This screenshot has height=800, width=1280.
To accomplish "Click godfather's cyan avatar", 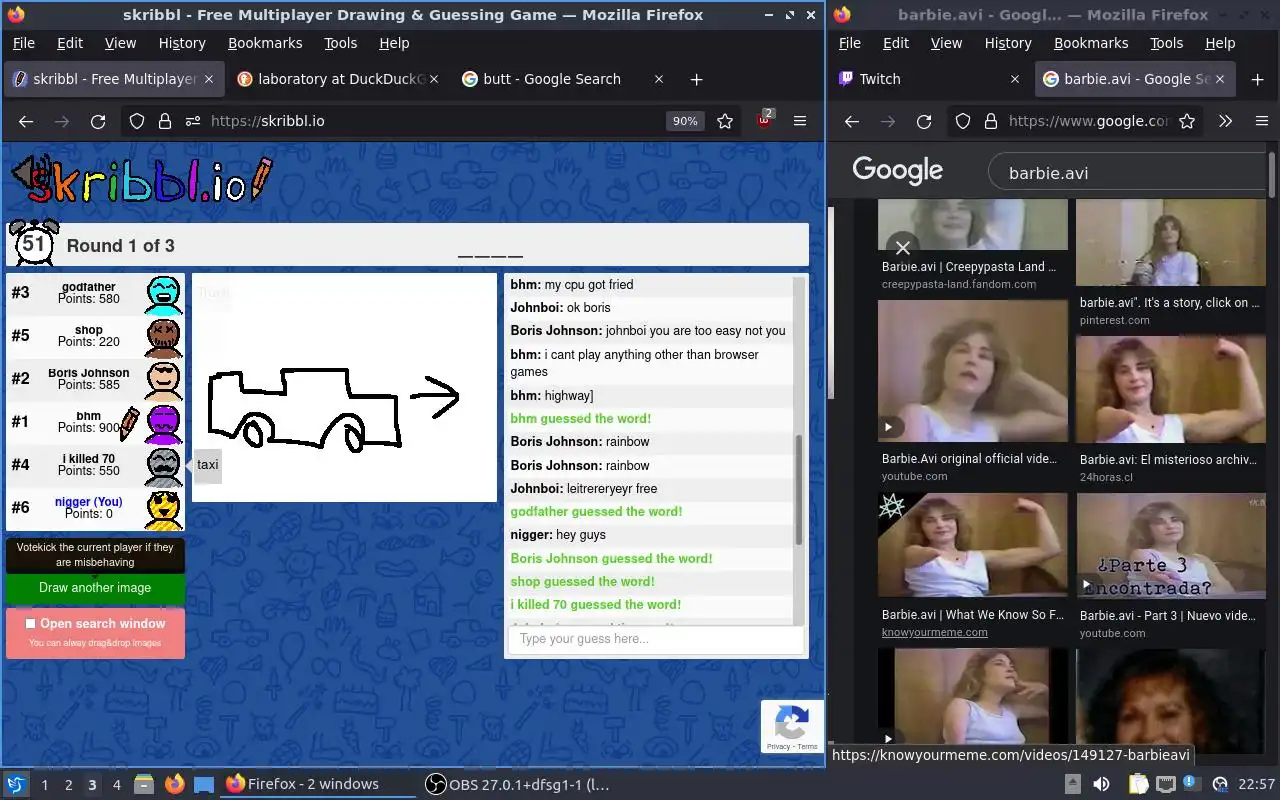I will pos(164,294).
